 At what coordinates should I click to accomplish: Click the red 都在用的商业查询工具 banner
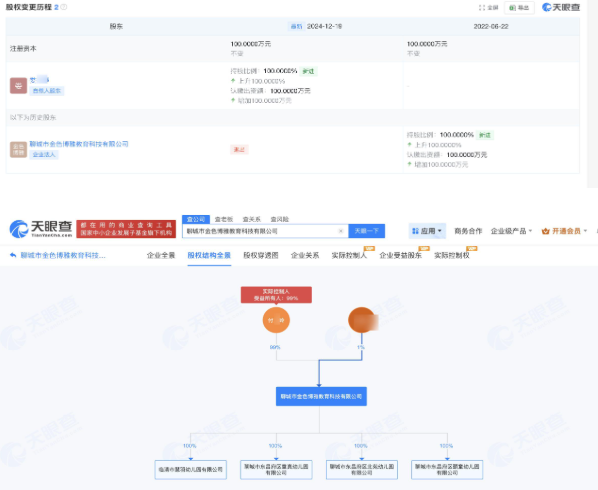126,229
